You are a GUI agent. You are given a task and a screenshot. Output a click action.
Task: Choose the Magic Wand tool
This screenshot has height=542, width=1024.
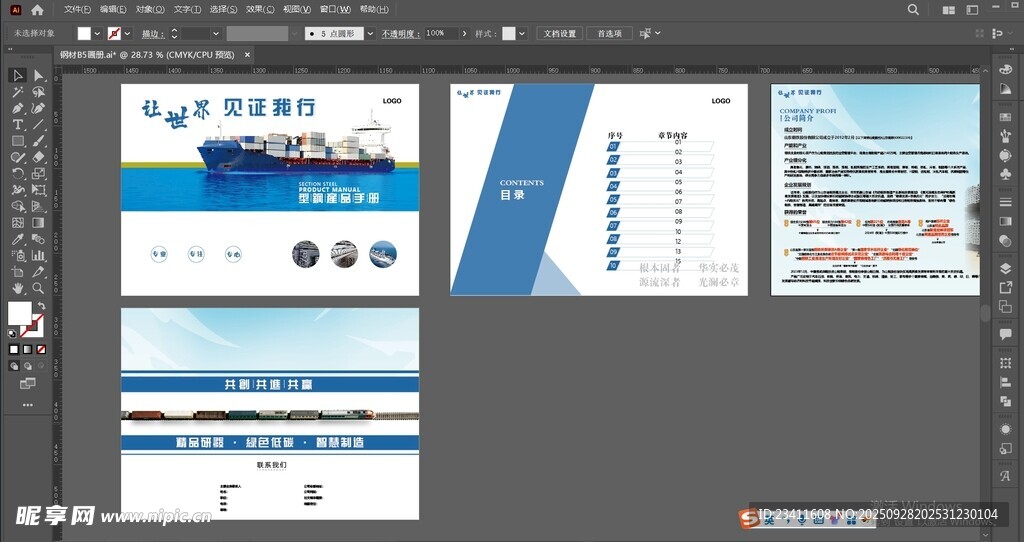click(x=18, y=92)
